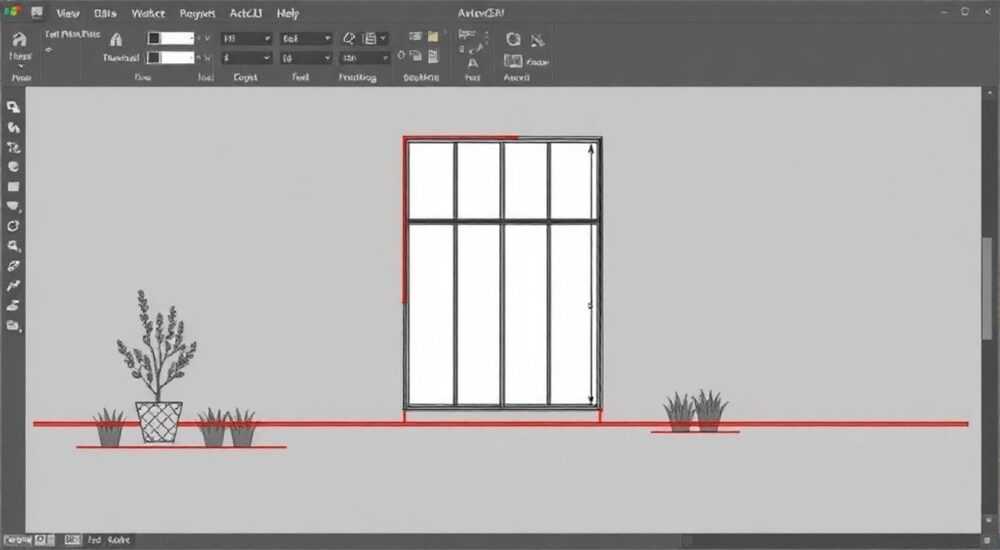Screen dimensions: 1000x550
Task: Click the small square status bar icon
Action: (40, 540)
